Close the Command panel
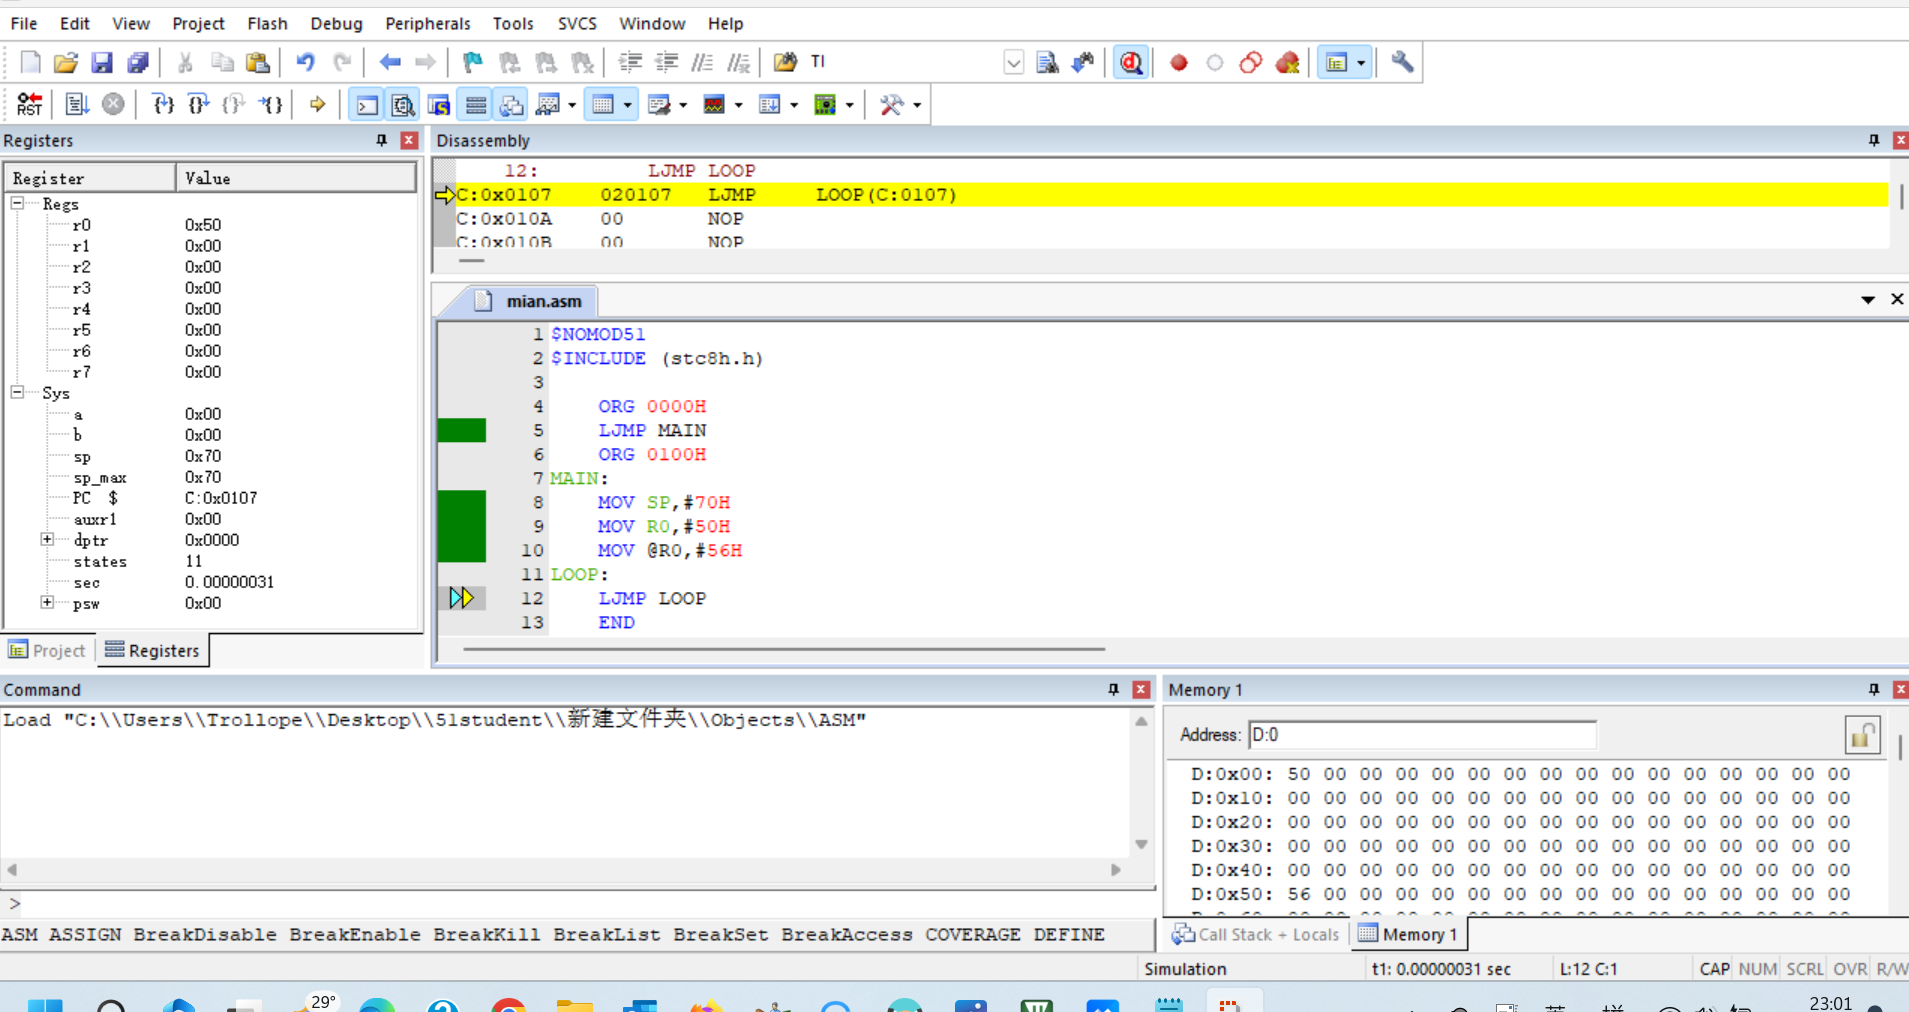 (x=1141, y=689)
